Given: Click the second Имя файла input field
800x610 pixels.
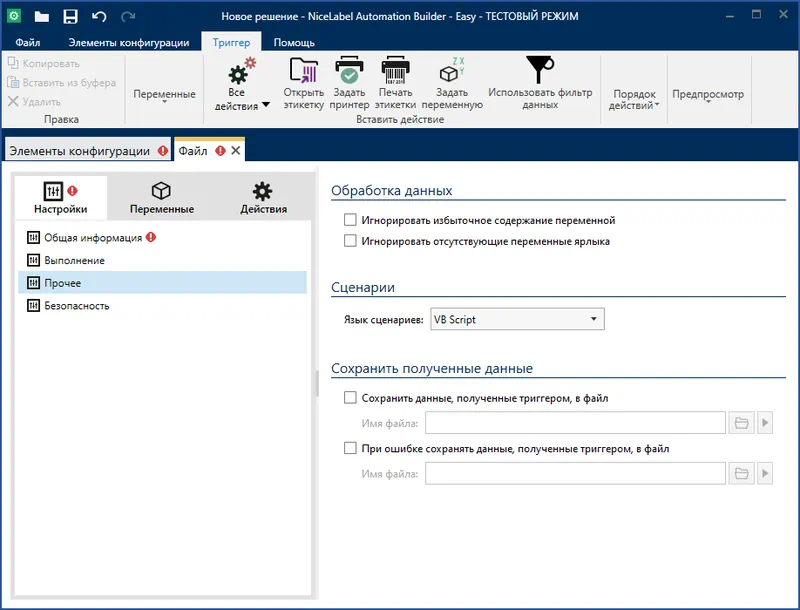Looking at the screenshot, I should 575,473.
